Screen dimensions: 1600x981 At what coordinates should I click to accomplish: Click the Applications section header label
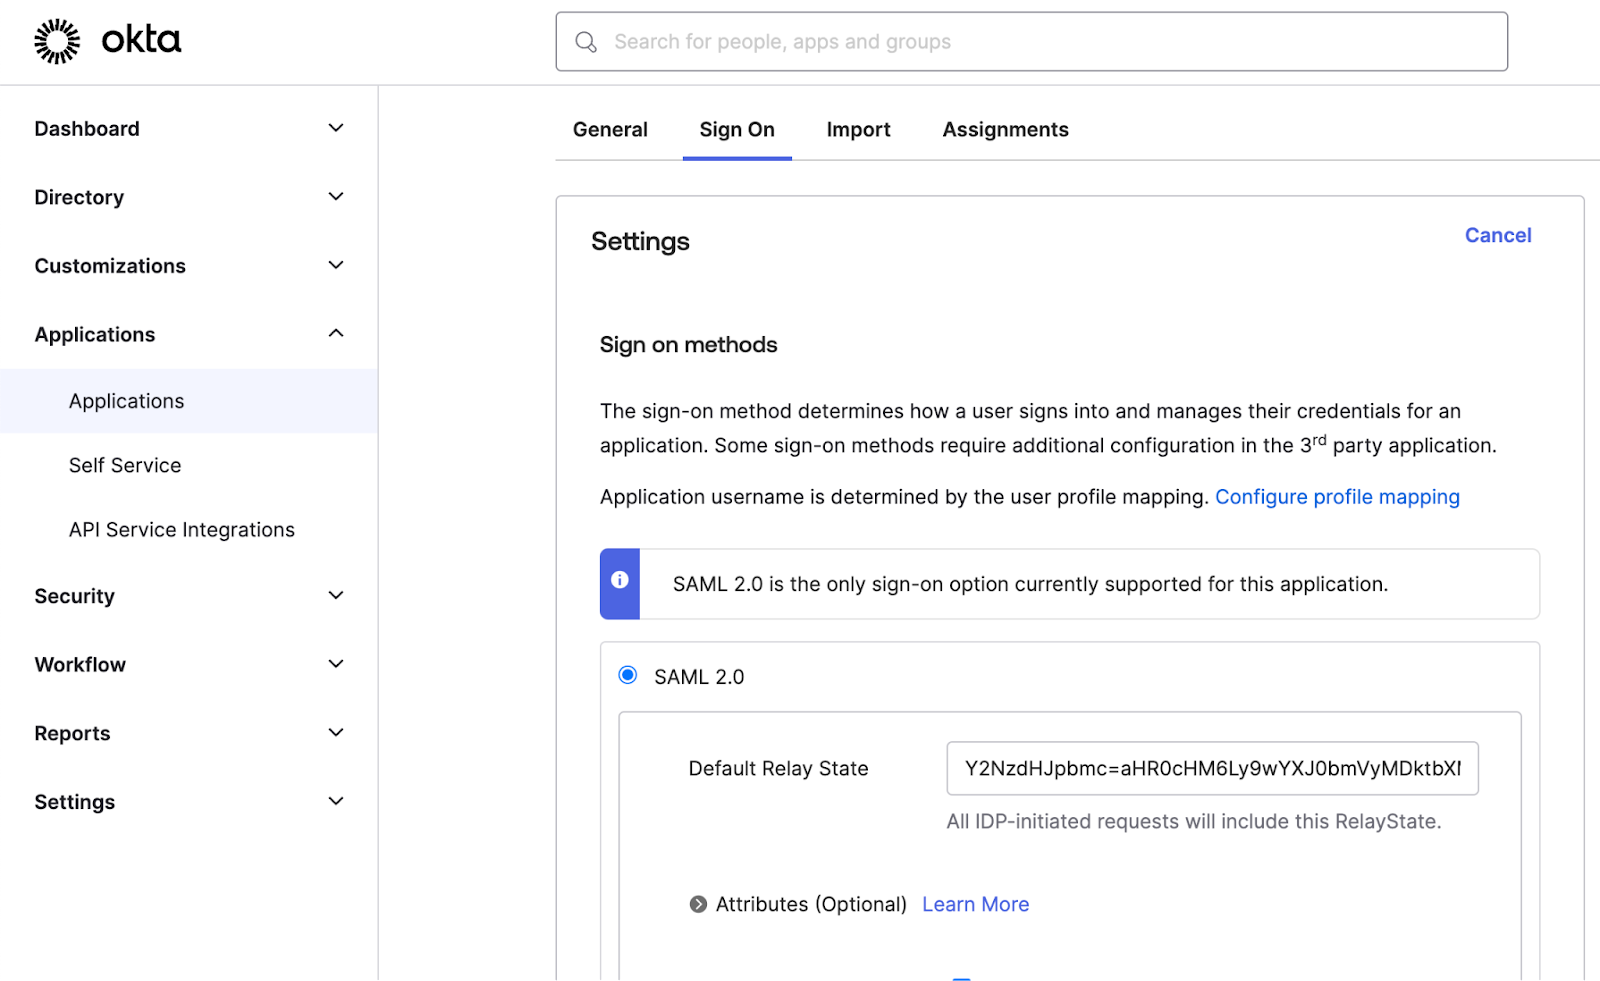pyautogui.click(x=95, y=335)
